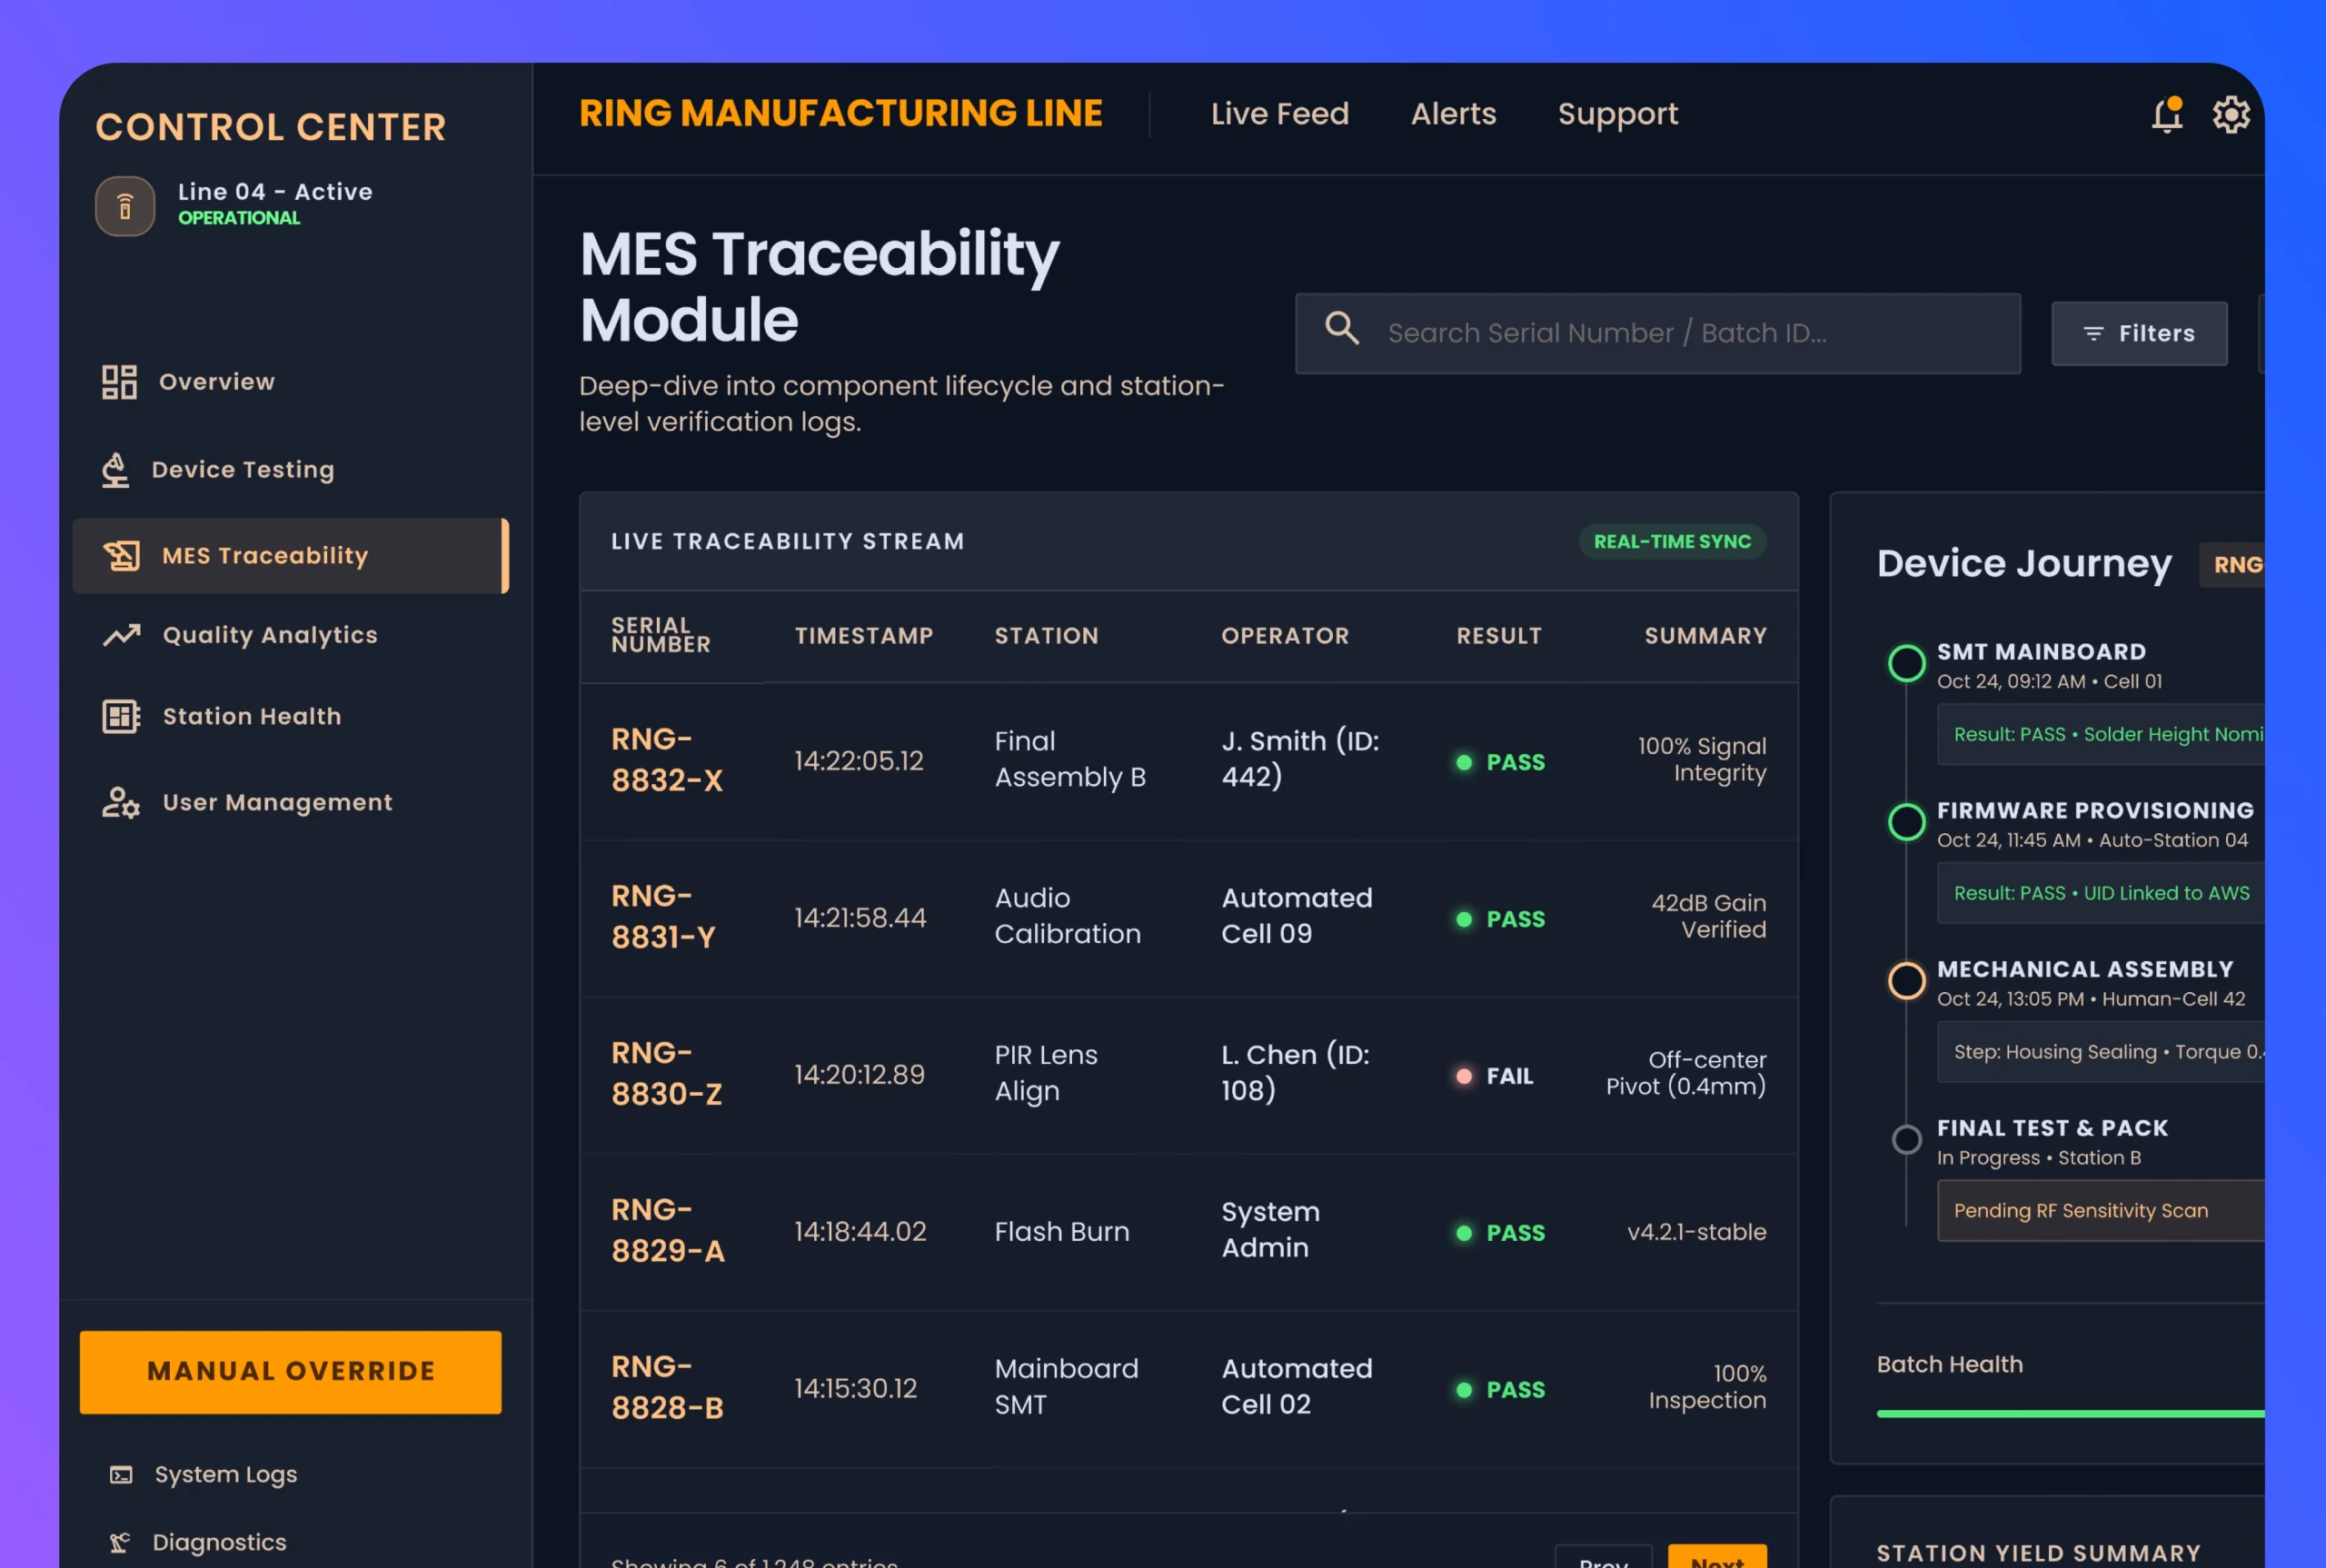Click serial number RNG-8829-A
The height and width of the screenshot is (1568, 2326).
tap(668, 1231)
